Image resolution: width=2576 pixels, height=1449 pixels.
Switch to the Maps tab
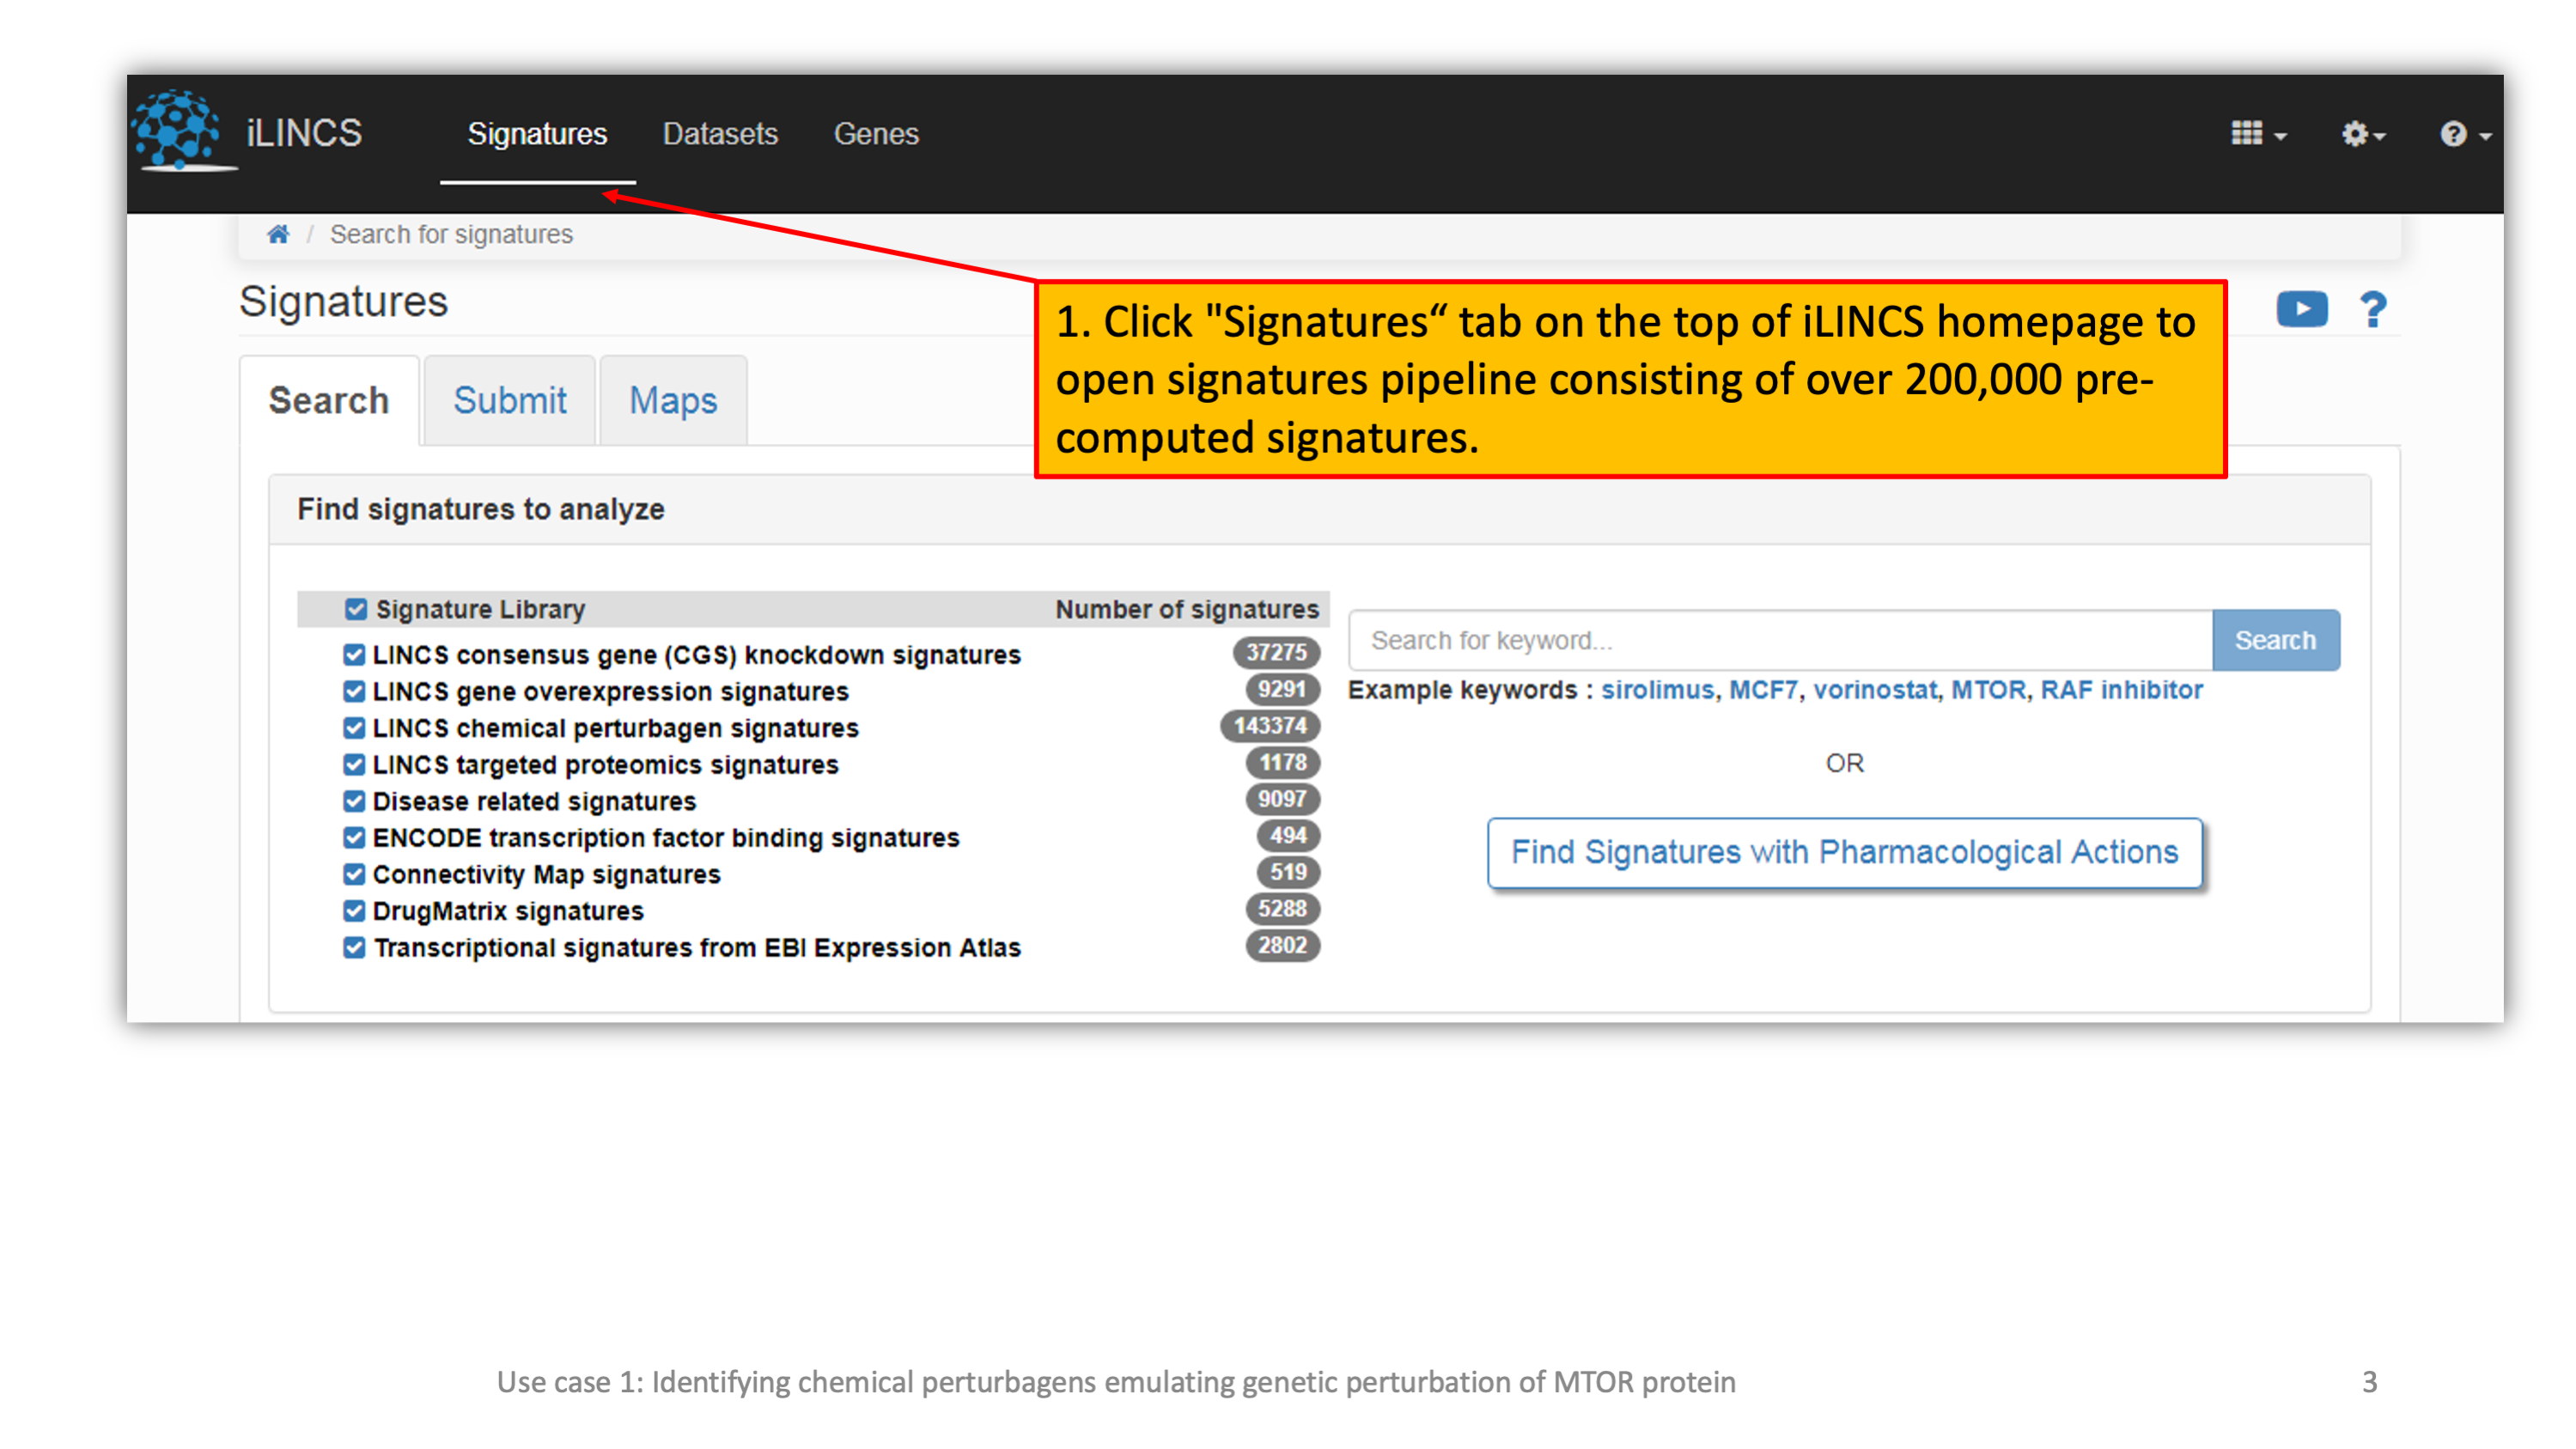(x=673, y=400)
